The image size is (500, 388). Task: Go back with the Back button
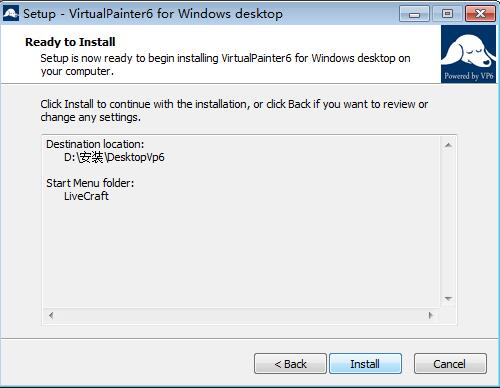click(290, 364)
